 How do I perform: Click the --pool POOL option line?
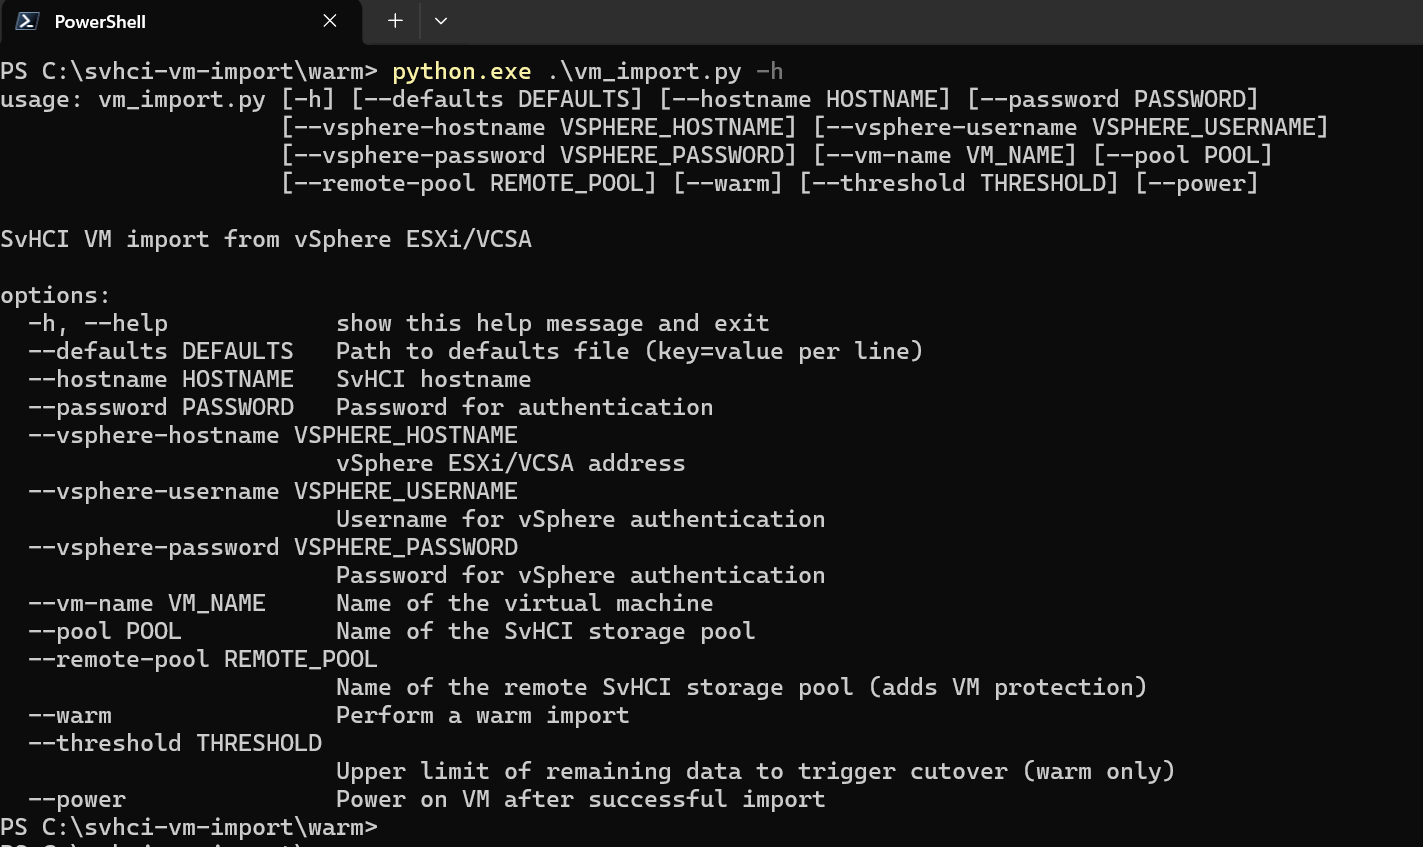(392, 631)
